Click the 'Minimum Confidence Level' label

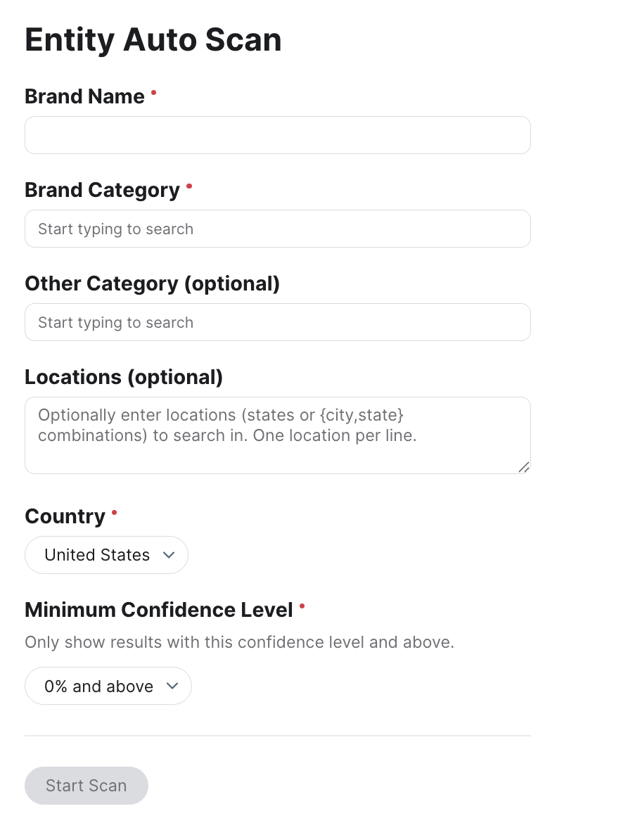point(158,609)
